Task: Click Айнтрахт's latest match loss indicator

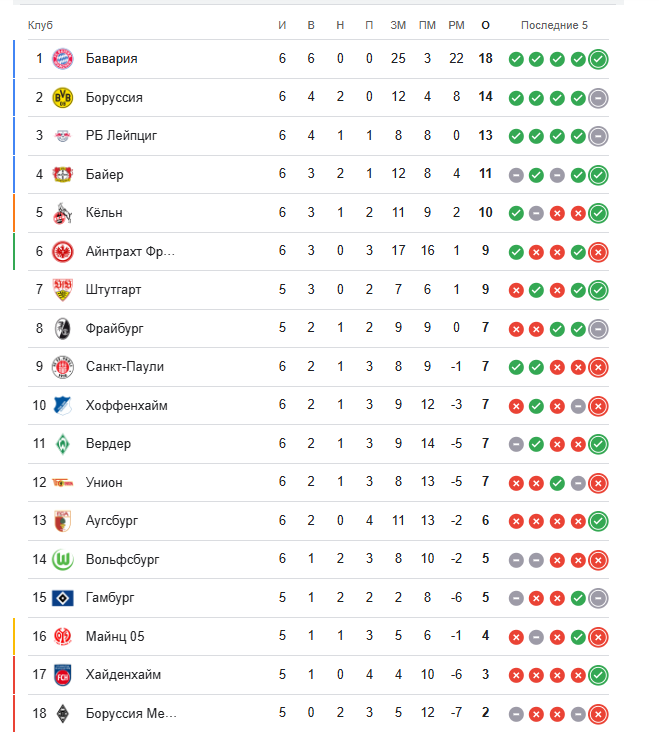Action: tap(598, 251)
